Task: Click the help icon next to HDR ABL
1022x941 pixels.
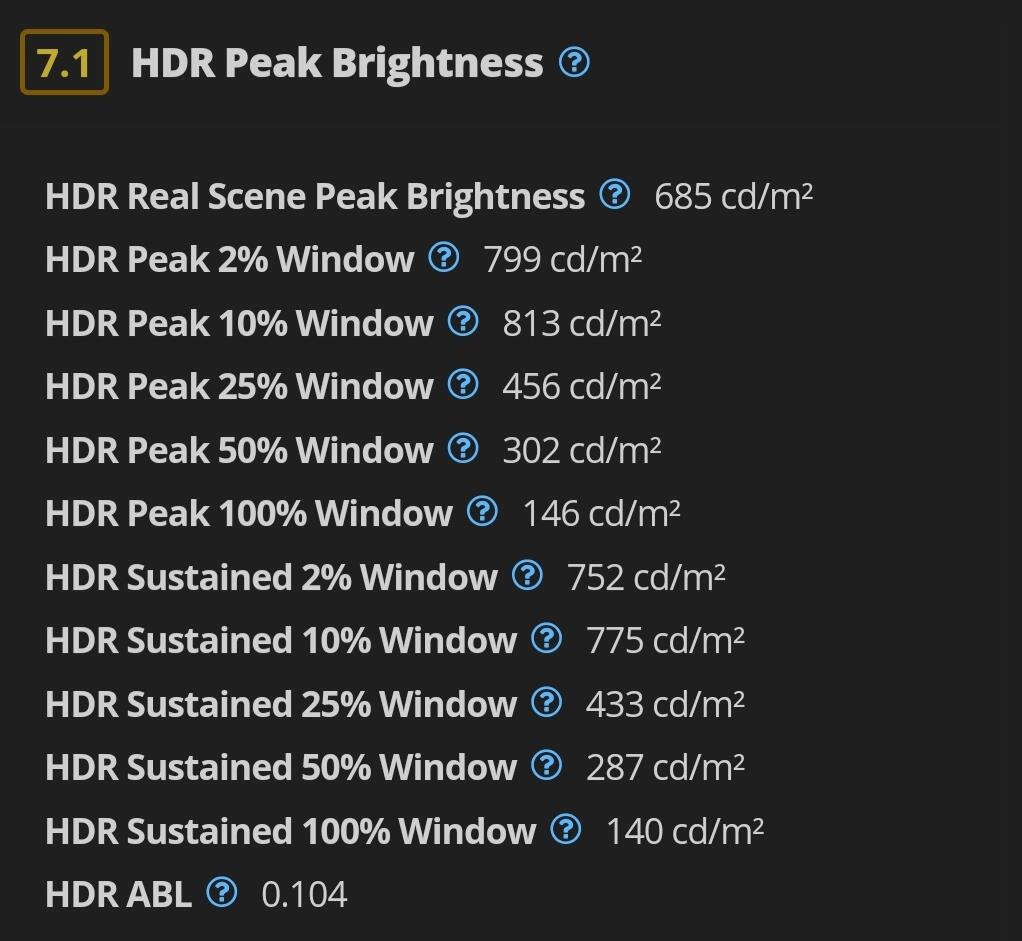Action: [222, 892]
